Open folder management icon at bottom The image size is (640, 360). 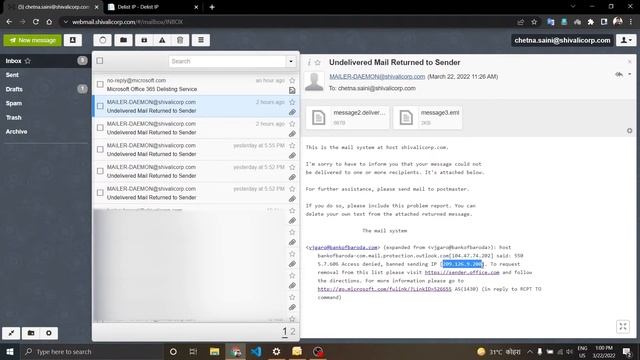31,333
